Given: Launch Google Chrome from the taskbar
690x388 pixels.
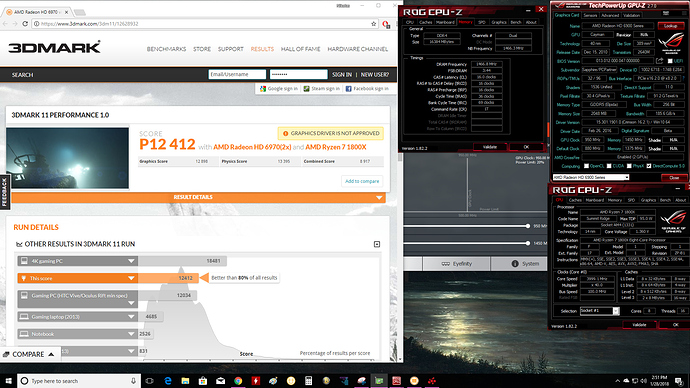Looking at the screenshot, I should tap(238, 381).
